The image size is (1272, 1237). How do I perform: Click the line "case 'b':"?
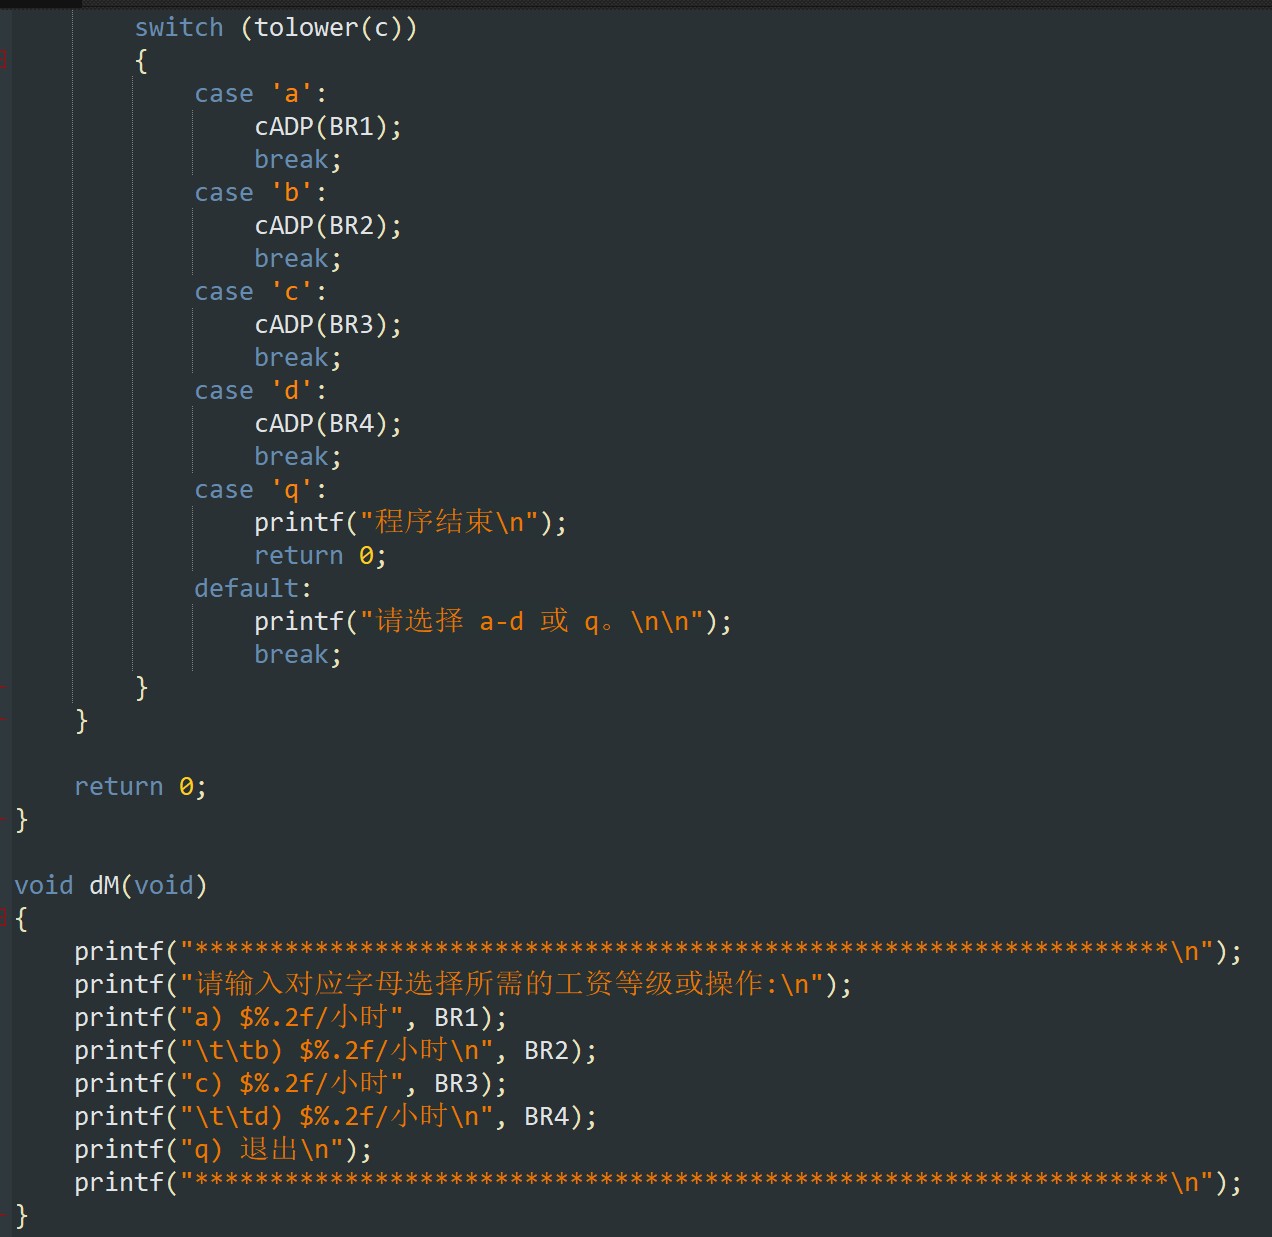(x=260, y=193)
